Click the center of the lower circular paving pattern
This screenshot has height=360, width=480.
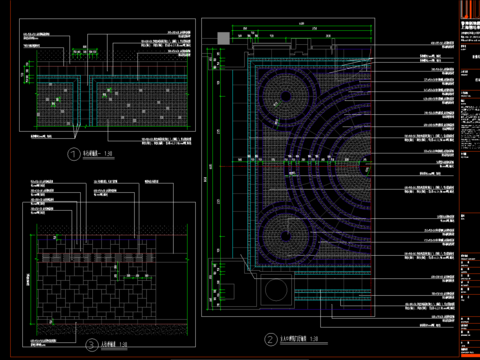pyautogui.click(x=286, y=236)
